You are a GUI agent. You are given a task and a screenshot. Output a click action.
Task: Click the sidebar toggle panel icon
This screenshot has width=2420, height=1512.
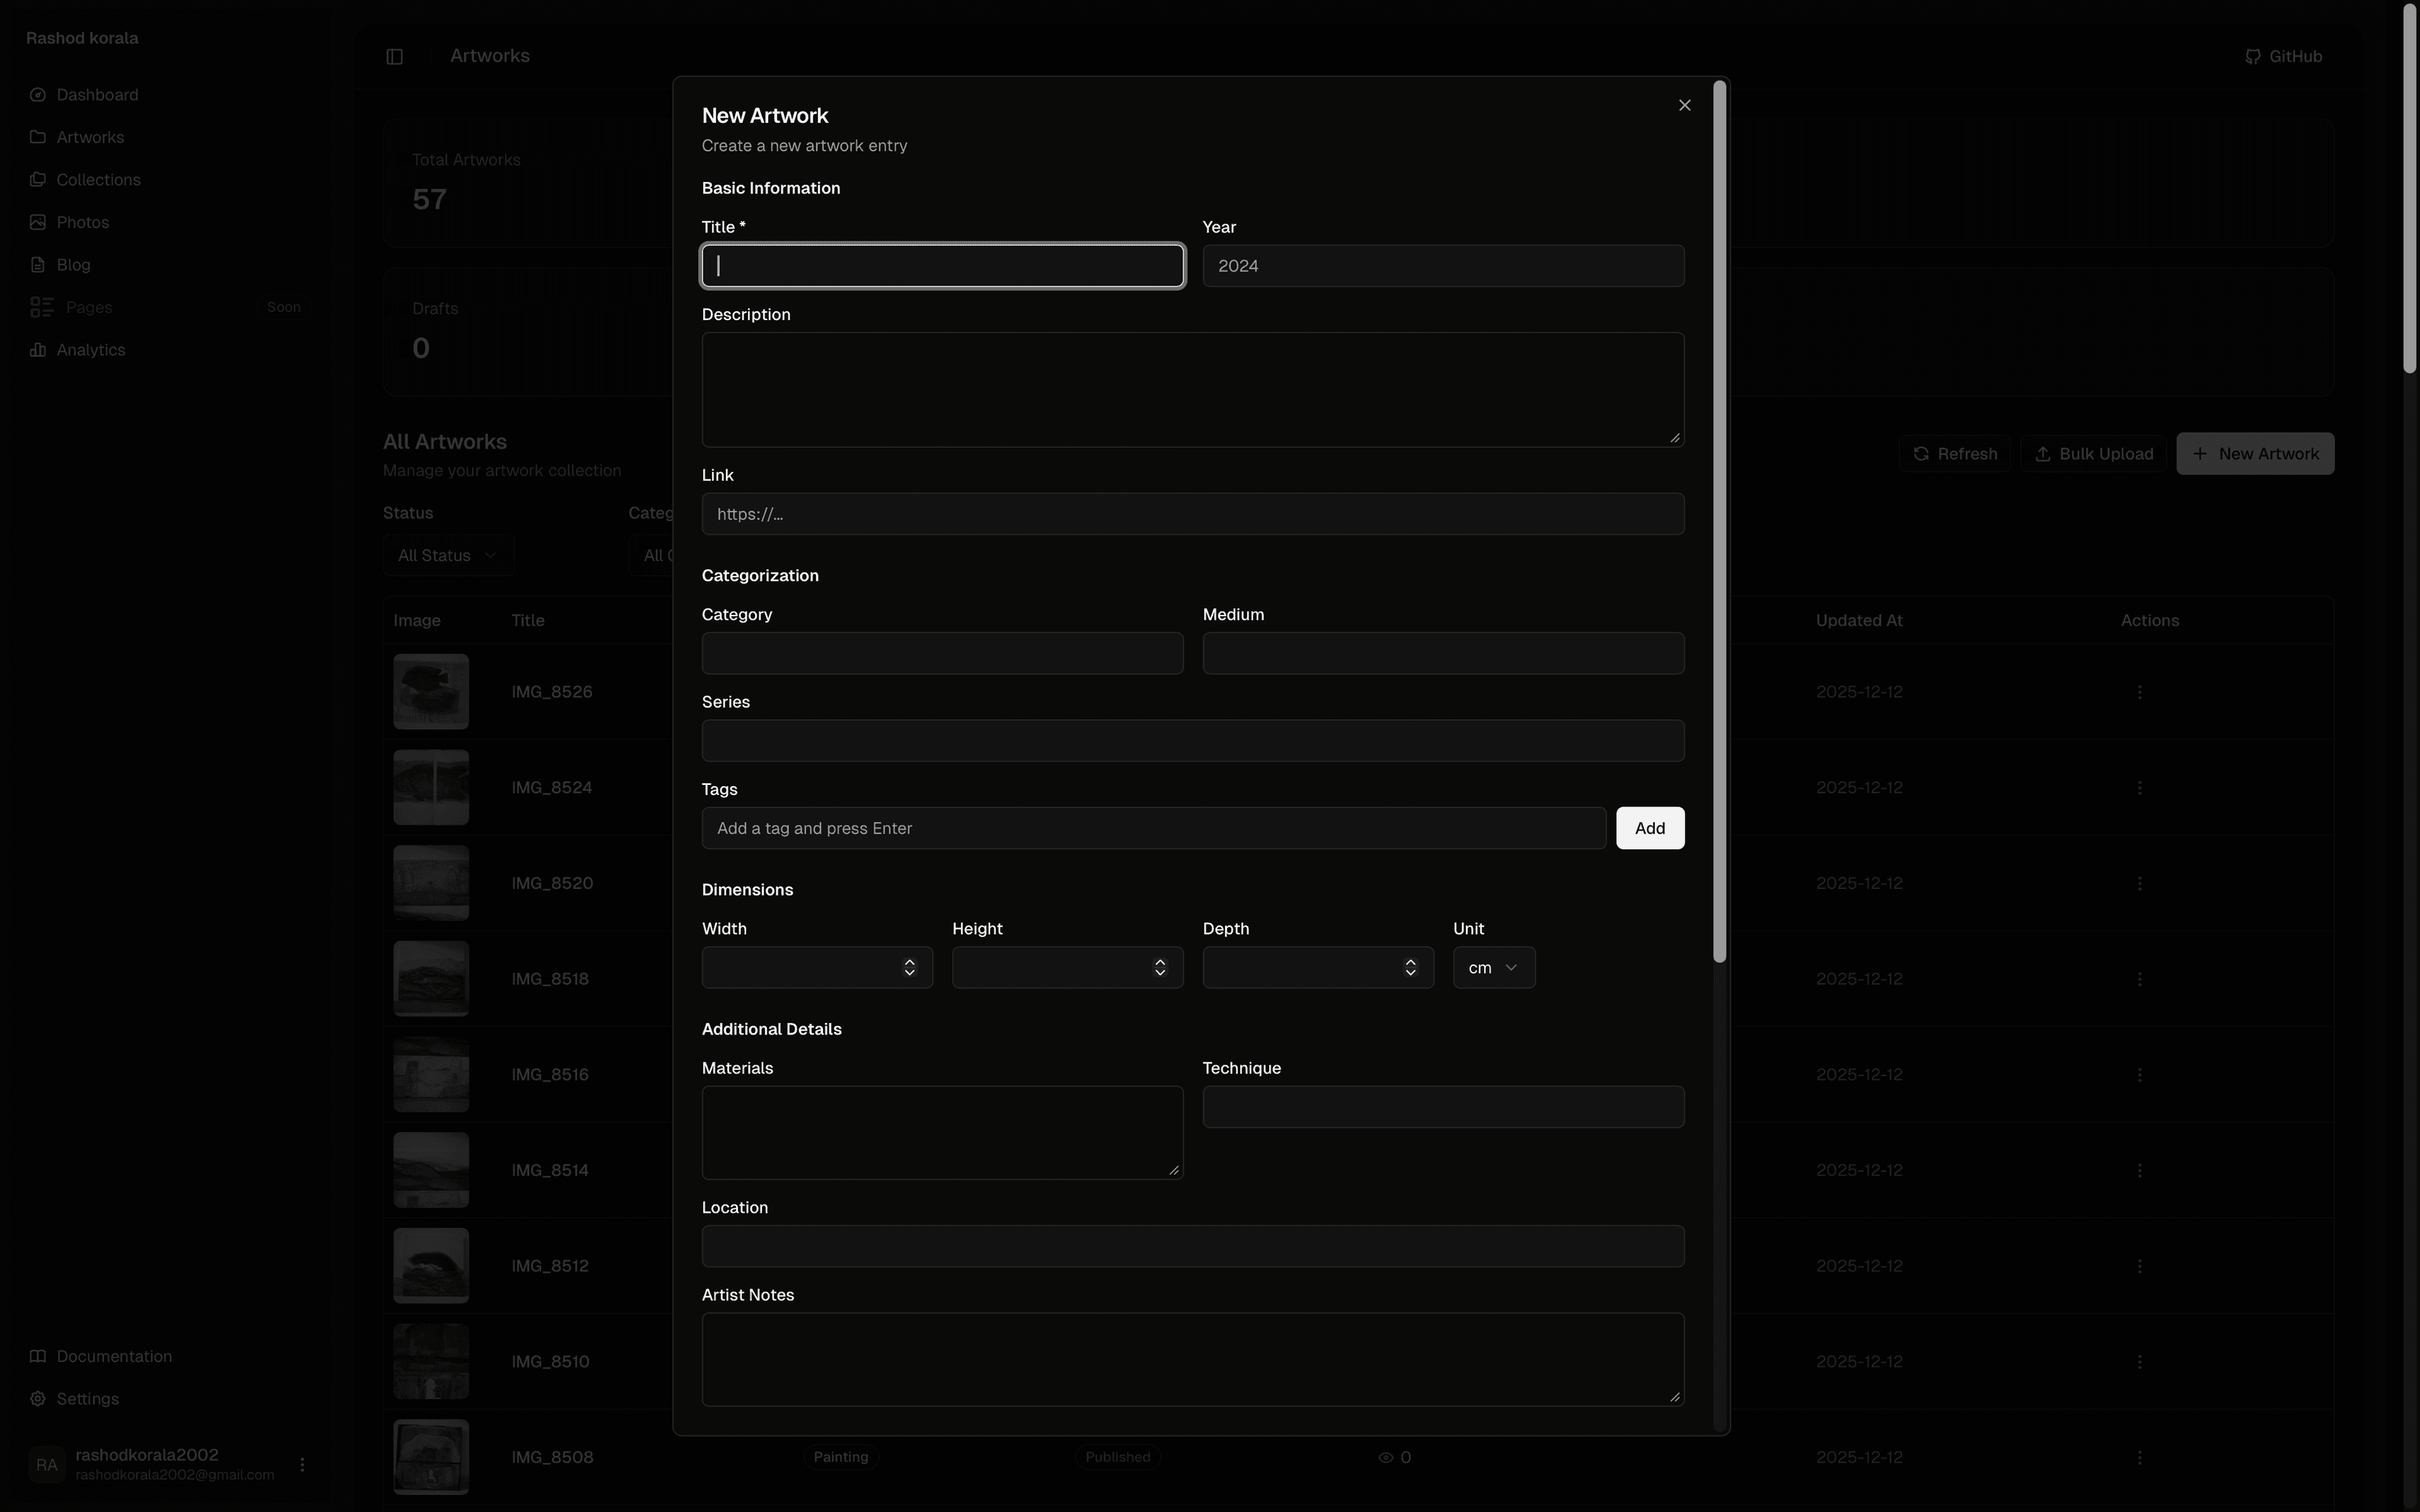pyautogui.click(x=394, y=56)
